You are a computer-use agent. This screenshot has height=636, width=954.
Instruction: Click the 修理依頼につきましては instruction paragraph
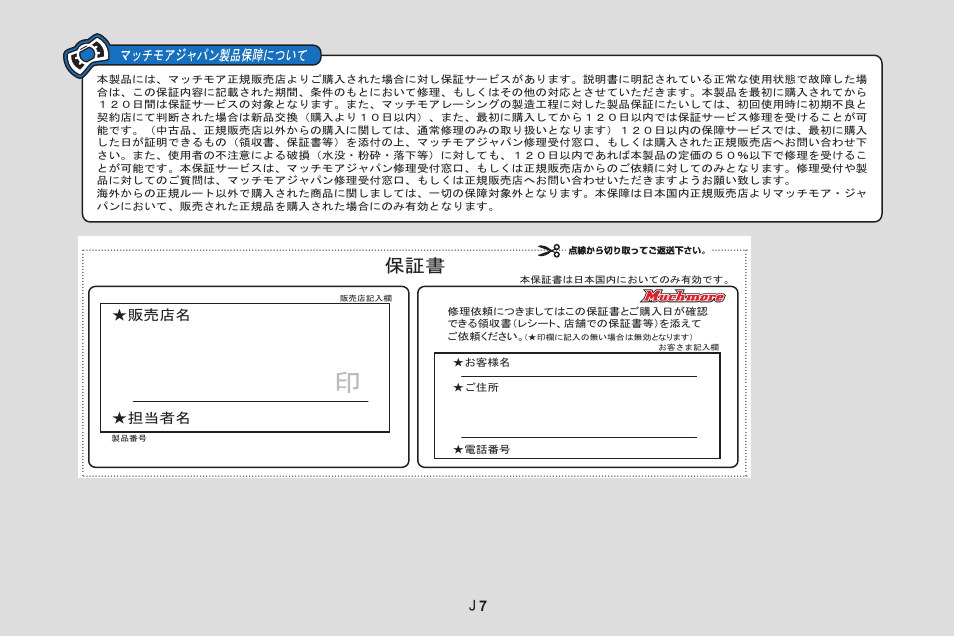(577, 324)
